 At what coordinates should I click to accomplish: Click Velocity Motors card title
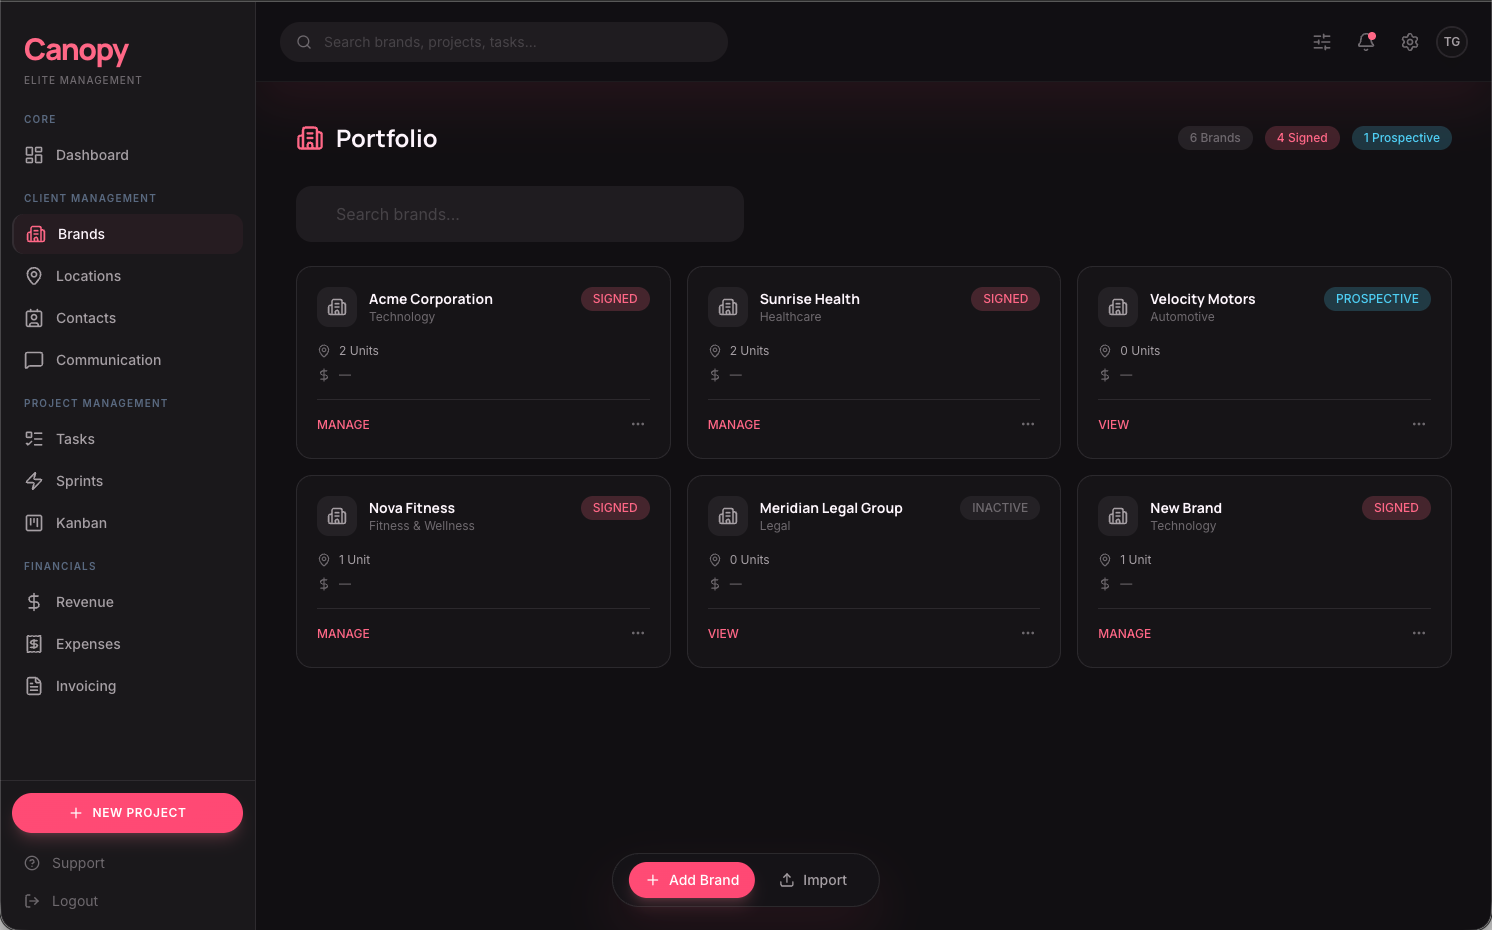pos(1202,299)
